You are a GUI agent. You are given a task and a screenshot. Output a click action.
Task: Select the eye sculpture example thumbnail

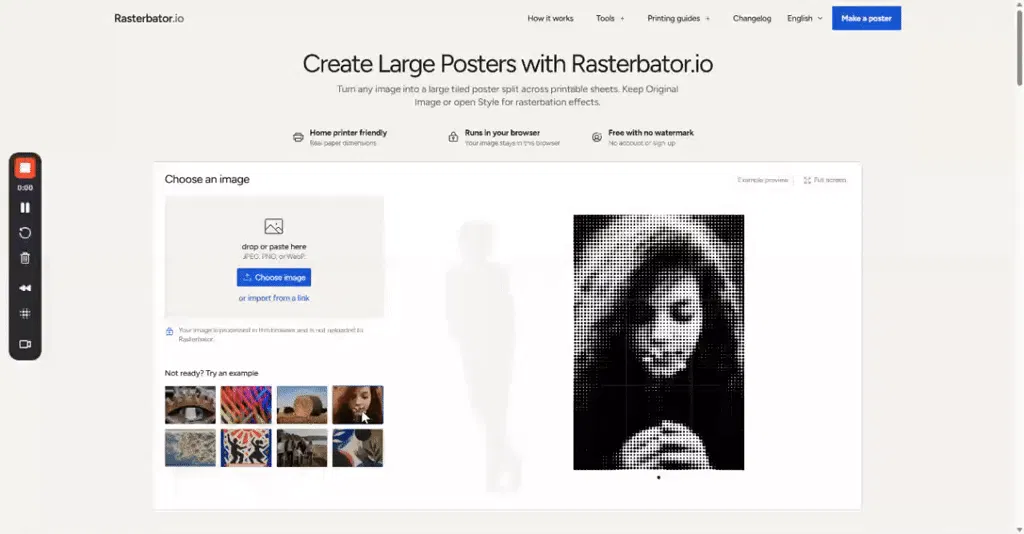[190, 405]
